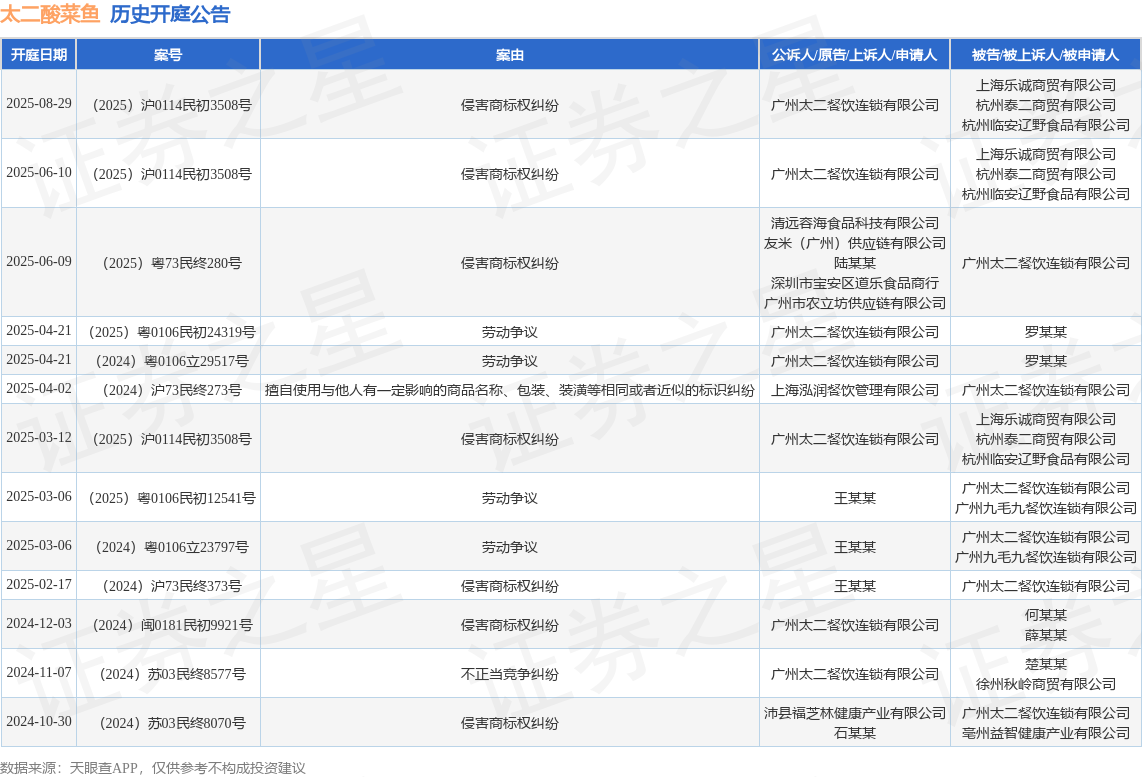
Task: Select the date 2024-11-07
Action: point(39,673)
